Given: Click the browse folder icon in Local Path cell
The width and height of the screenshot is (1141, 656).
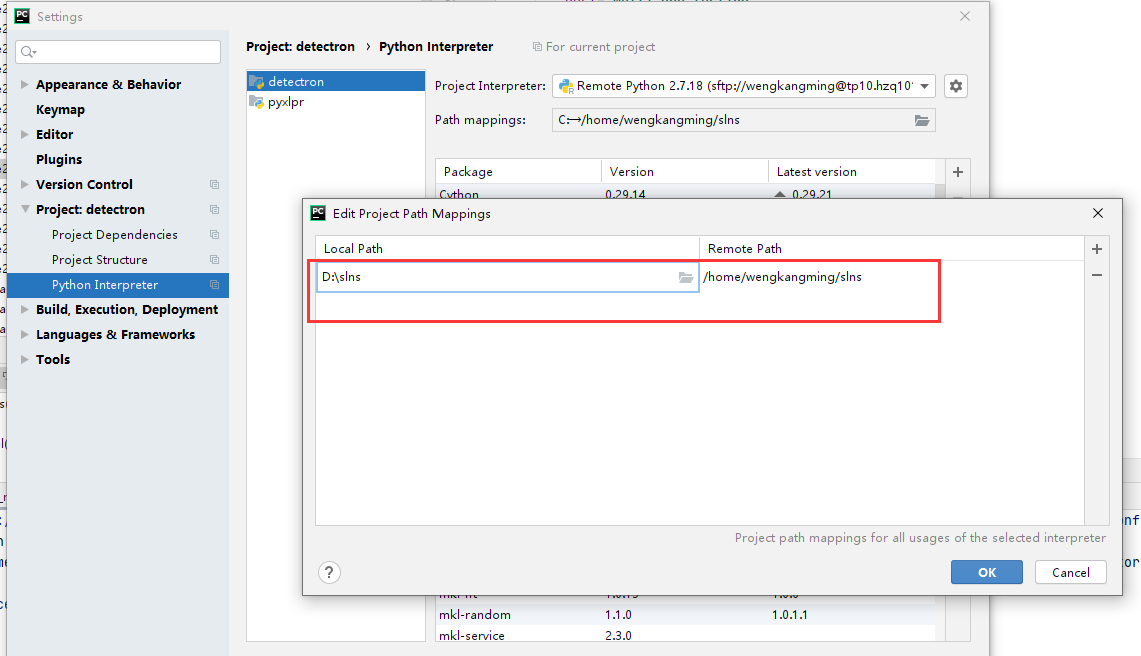Looking at the screenshot, I should click(x=685, y=277).
